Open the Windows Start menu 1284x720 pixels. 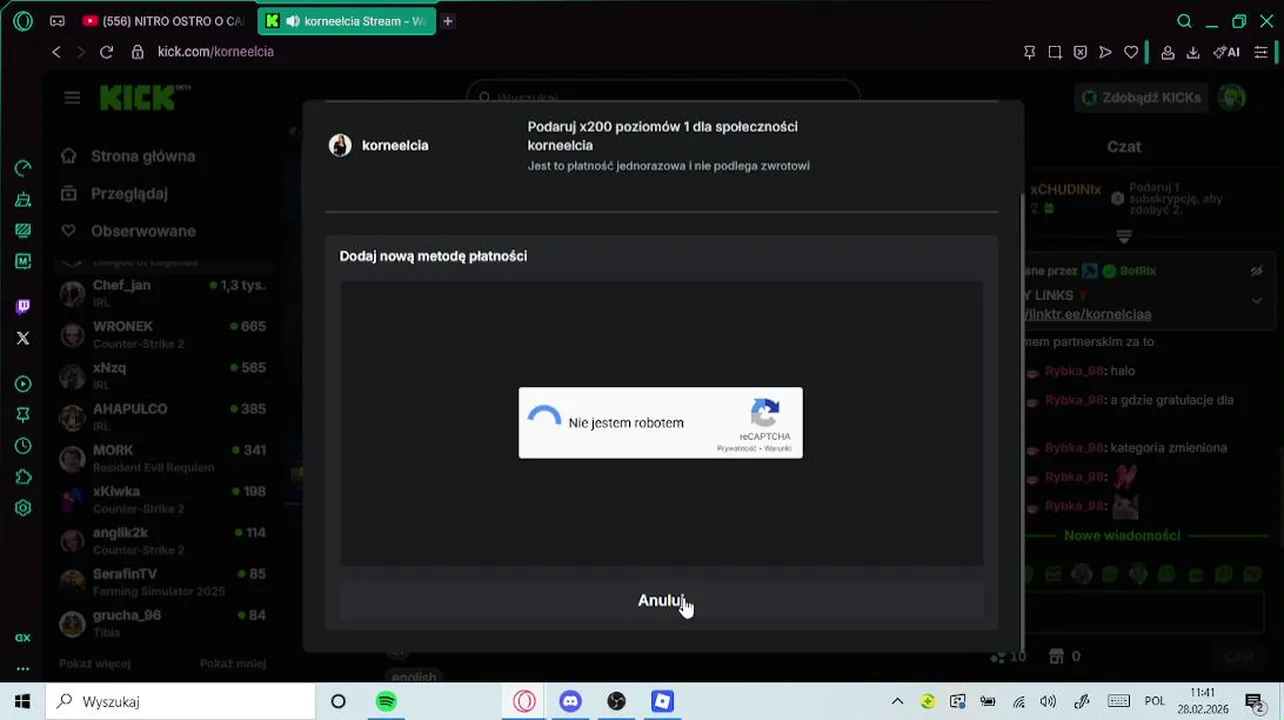click(x=22, y=701)
